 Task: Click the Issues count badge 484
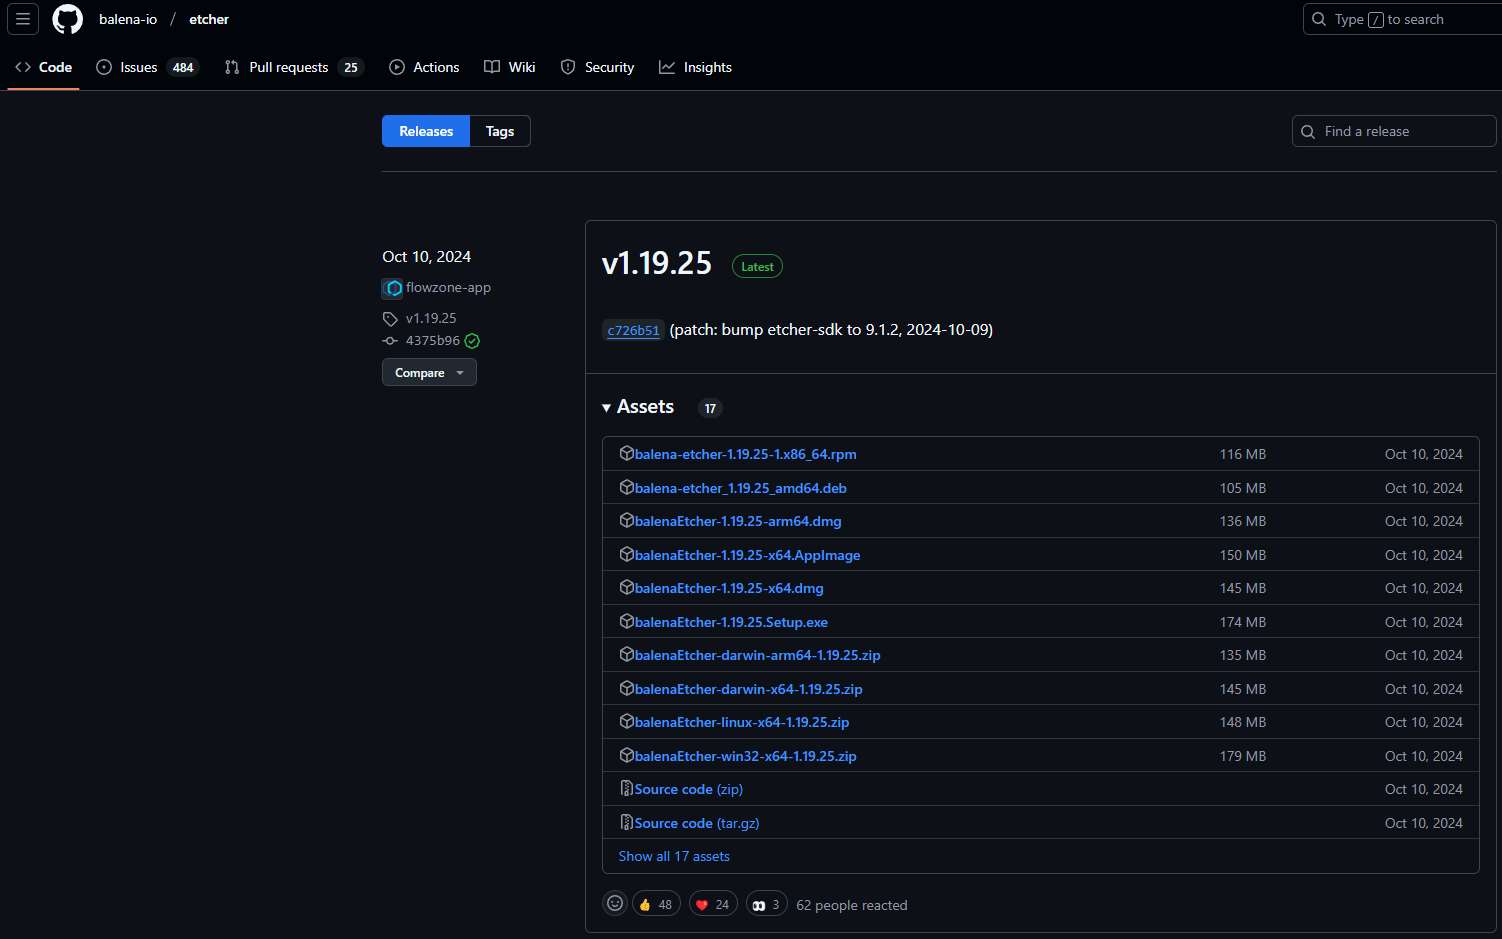coord(183,68)
